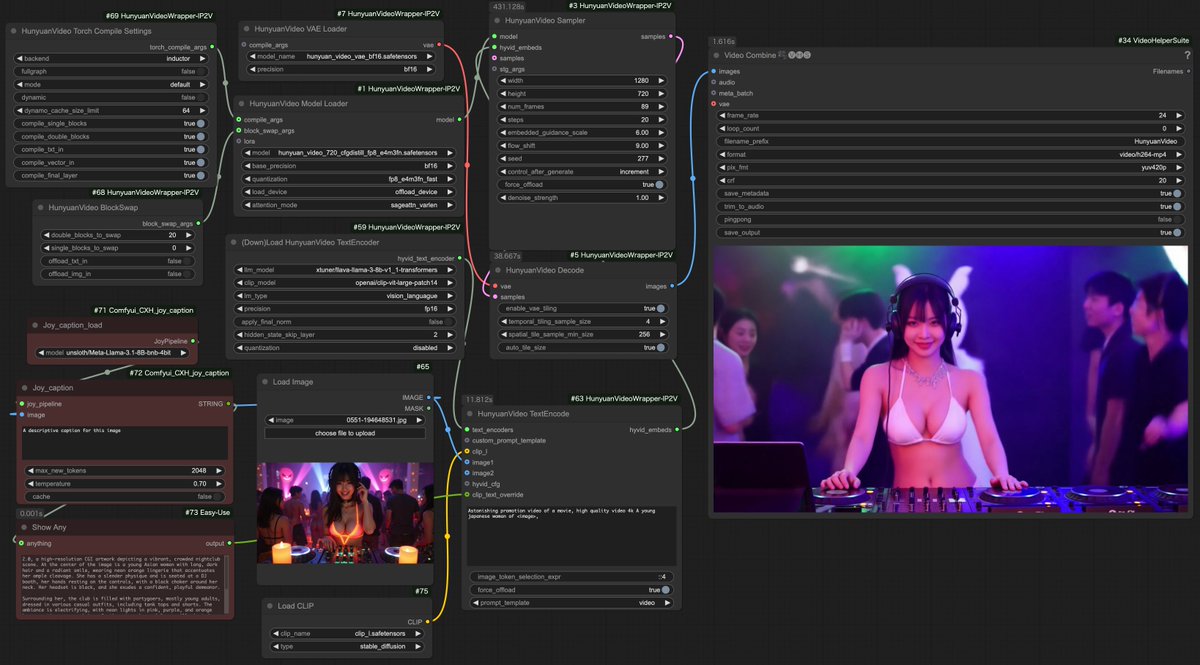Screen dimensions: 1200x665
Task: Click the filename_prefix field showing HunyuanVideo
Action: 950,141
